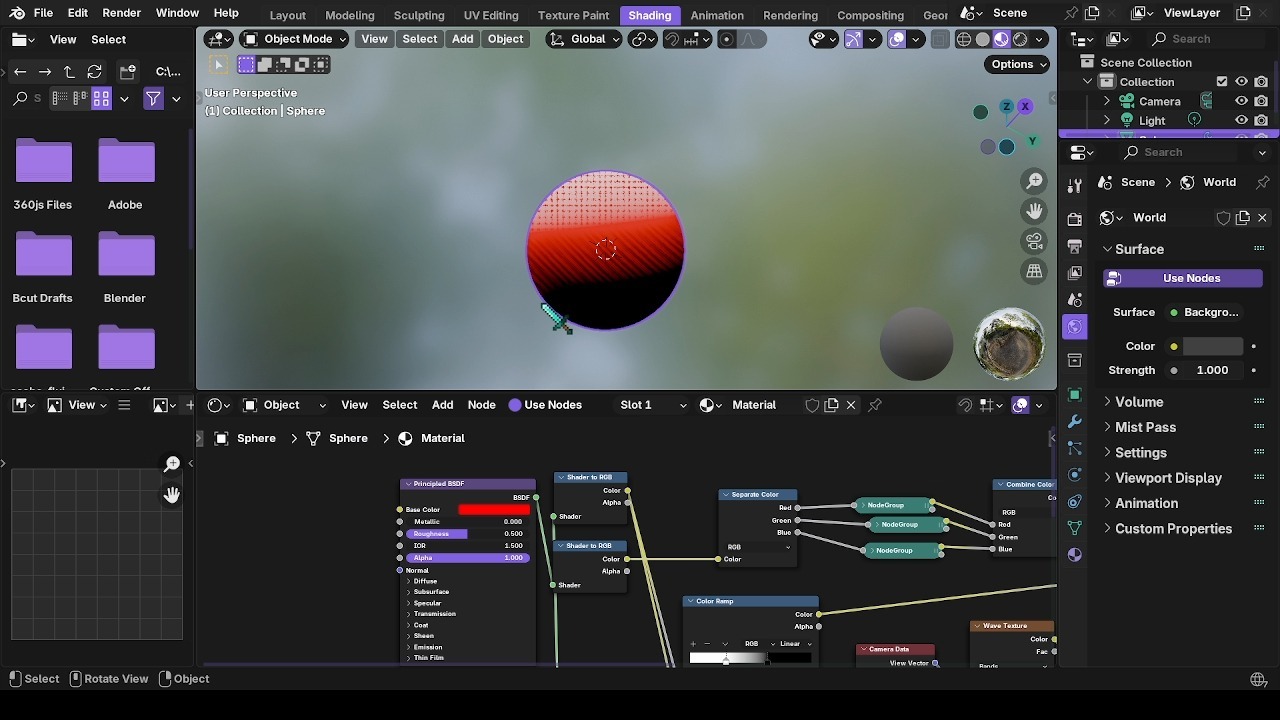Click red Base Color swatch in Principled BSDF

pos(494,510)
